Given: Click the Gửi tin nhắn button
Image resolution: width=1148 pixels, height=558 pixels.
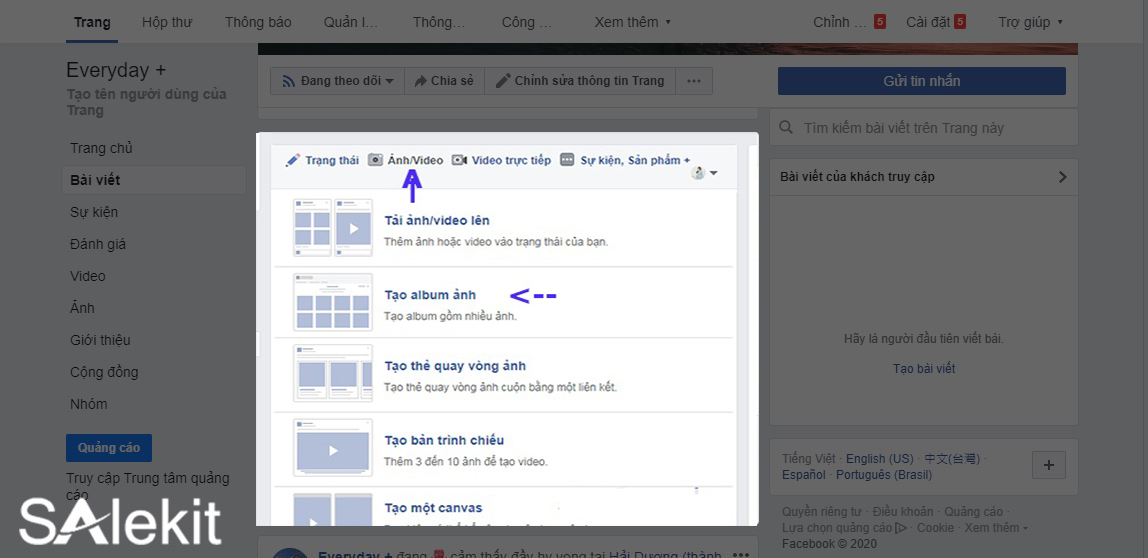Looking at the screenshot, I should [x=922, y=81].
